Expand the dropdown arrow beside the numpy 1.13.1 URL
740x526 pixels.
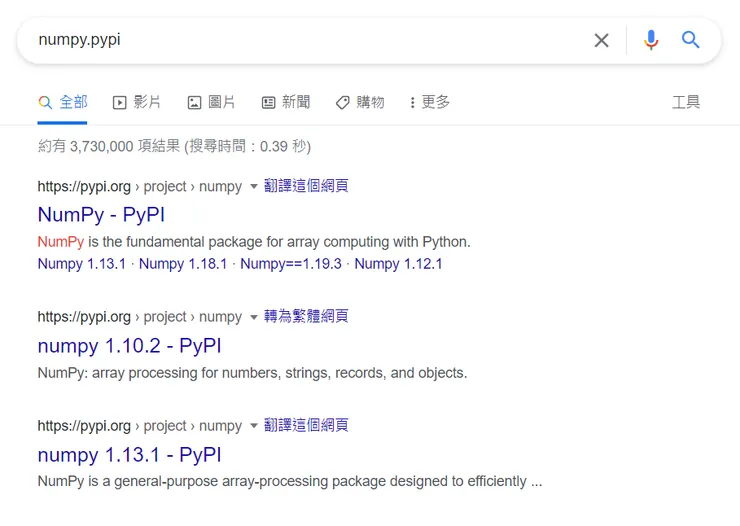[254, 426]
